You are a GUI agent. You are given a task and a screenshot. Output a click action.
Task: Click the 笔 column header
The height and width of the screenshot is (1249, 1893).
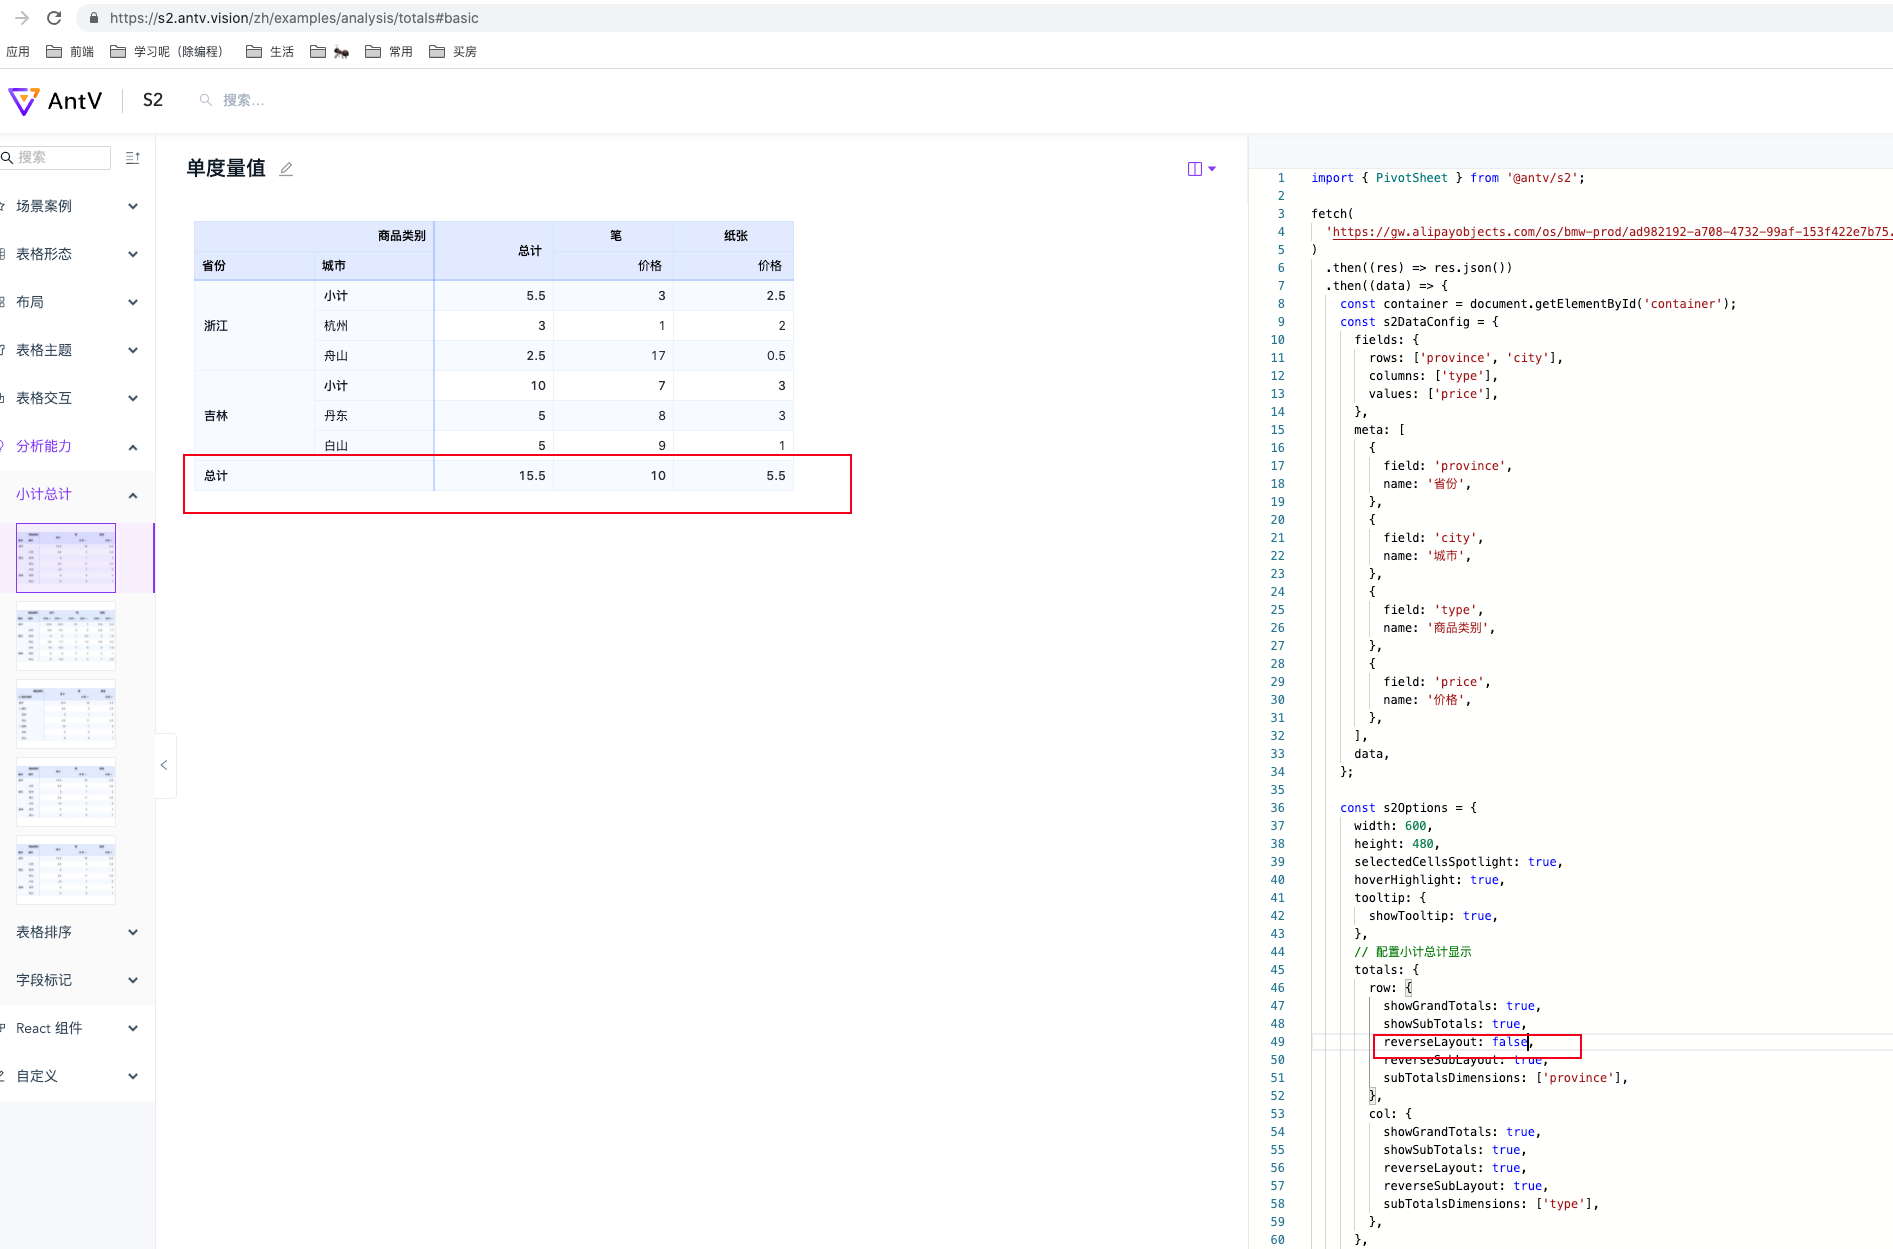pos(614,236)
